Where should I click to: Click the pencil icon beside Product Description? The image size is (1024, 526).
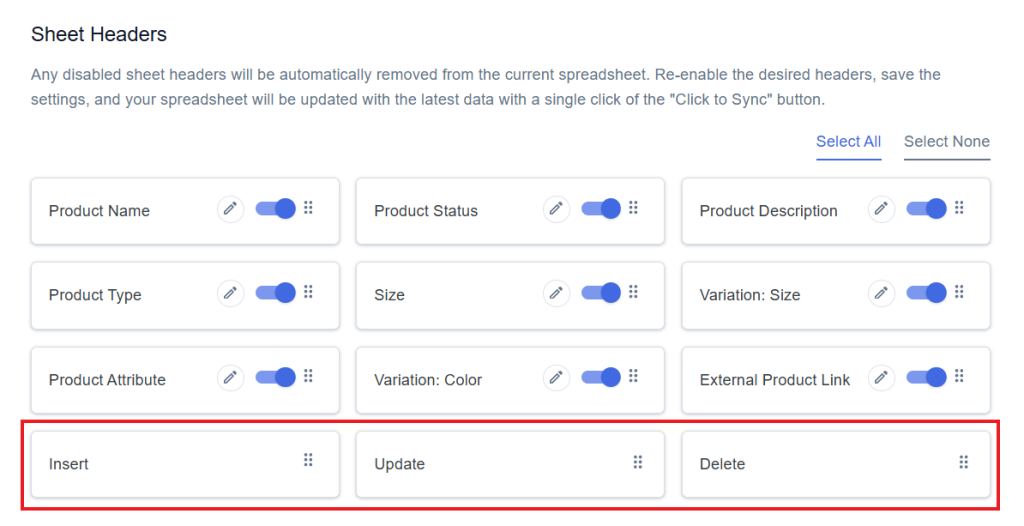tap(882, 209)
